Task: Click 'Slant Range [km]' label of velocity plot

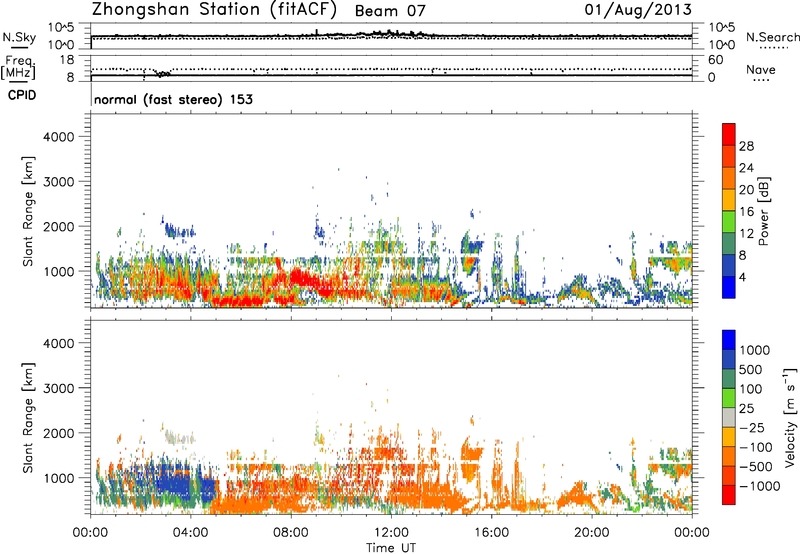Action: tap(28, 417)
